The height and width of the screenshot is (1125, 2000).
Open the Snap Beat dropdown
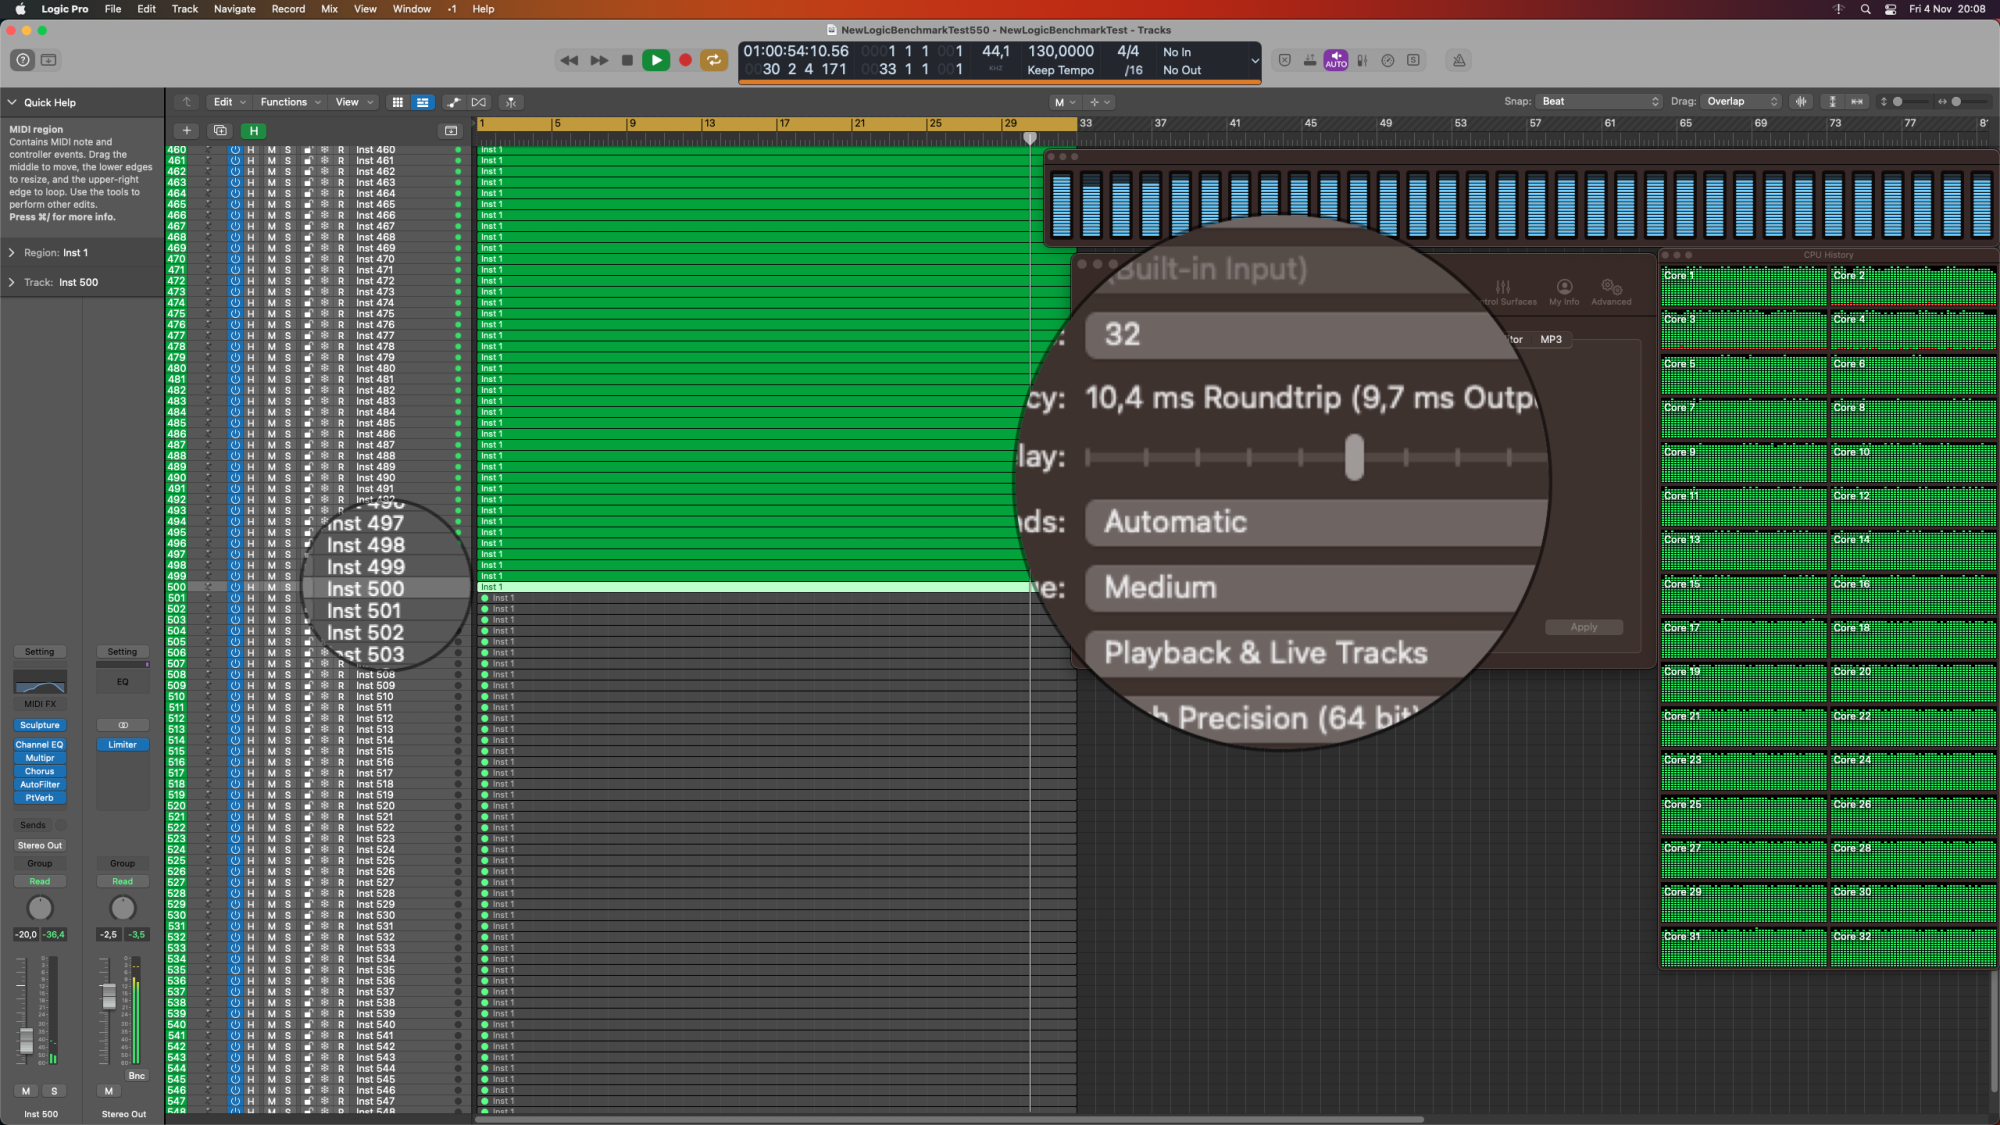[x=1599, y=101]
